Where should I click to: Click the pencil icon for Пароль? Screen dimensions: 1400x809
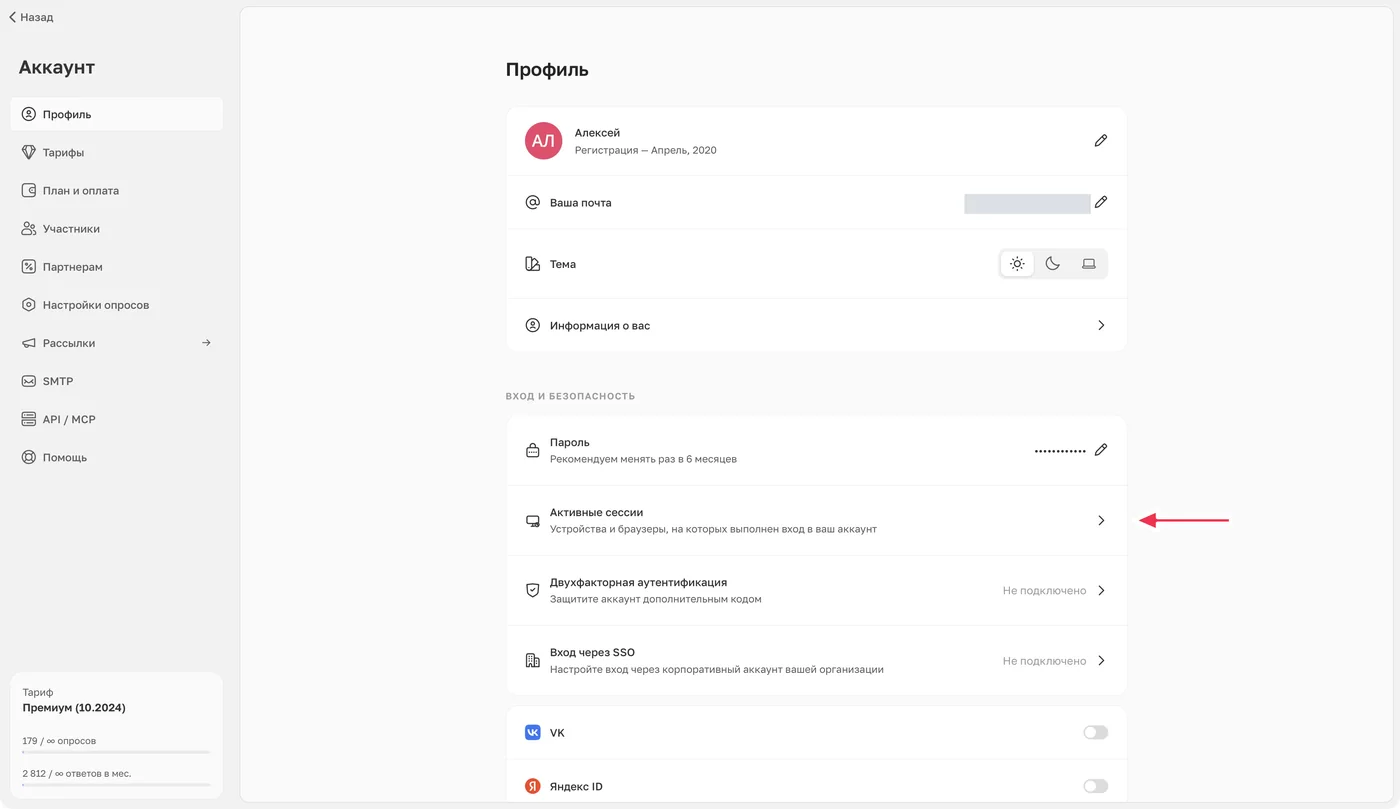(1100, 450)
